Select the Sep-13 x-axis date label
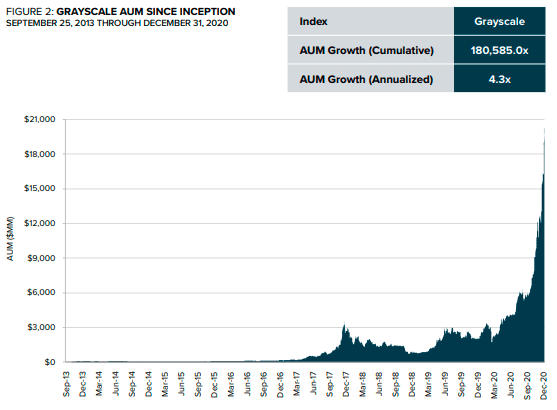 (x=66, y=384)
